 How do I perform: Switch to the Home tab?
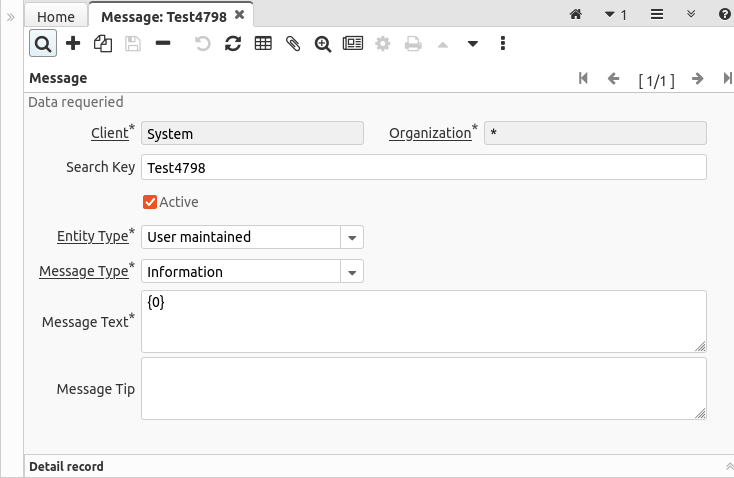pos(56,16)
